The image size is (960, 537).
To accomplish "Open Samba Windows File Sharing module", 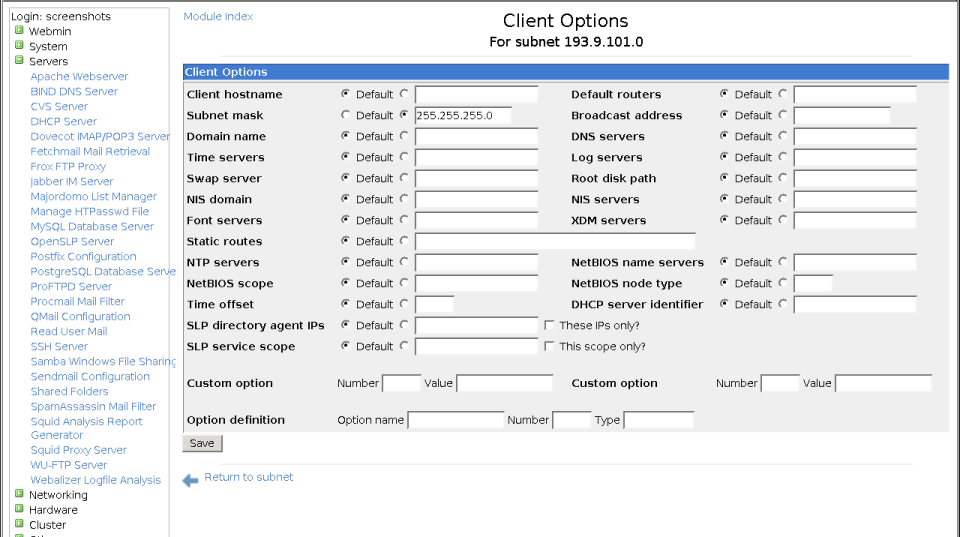I will click(x=103, y=361).
